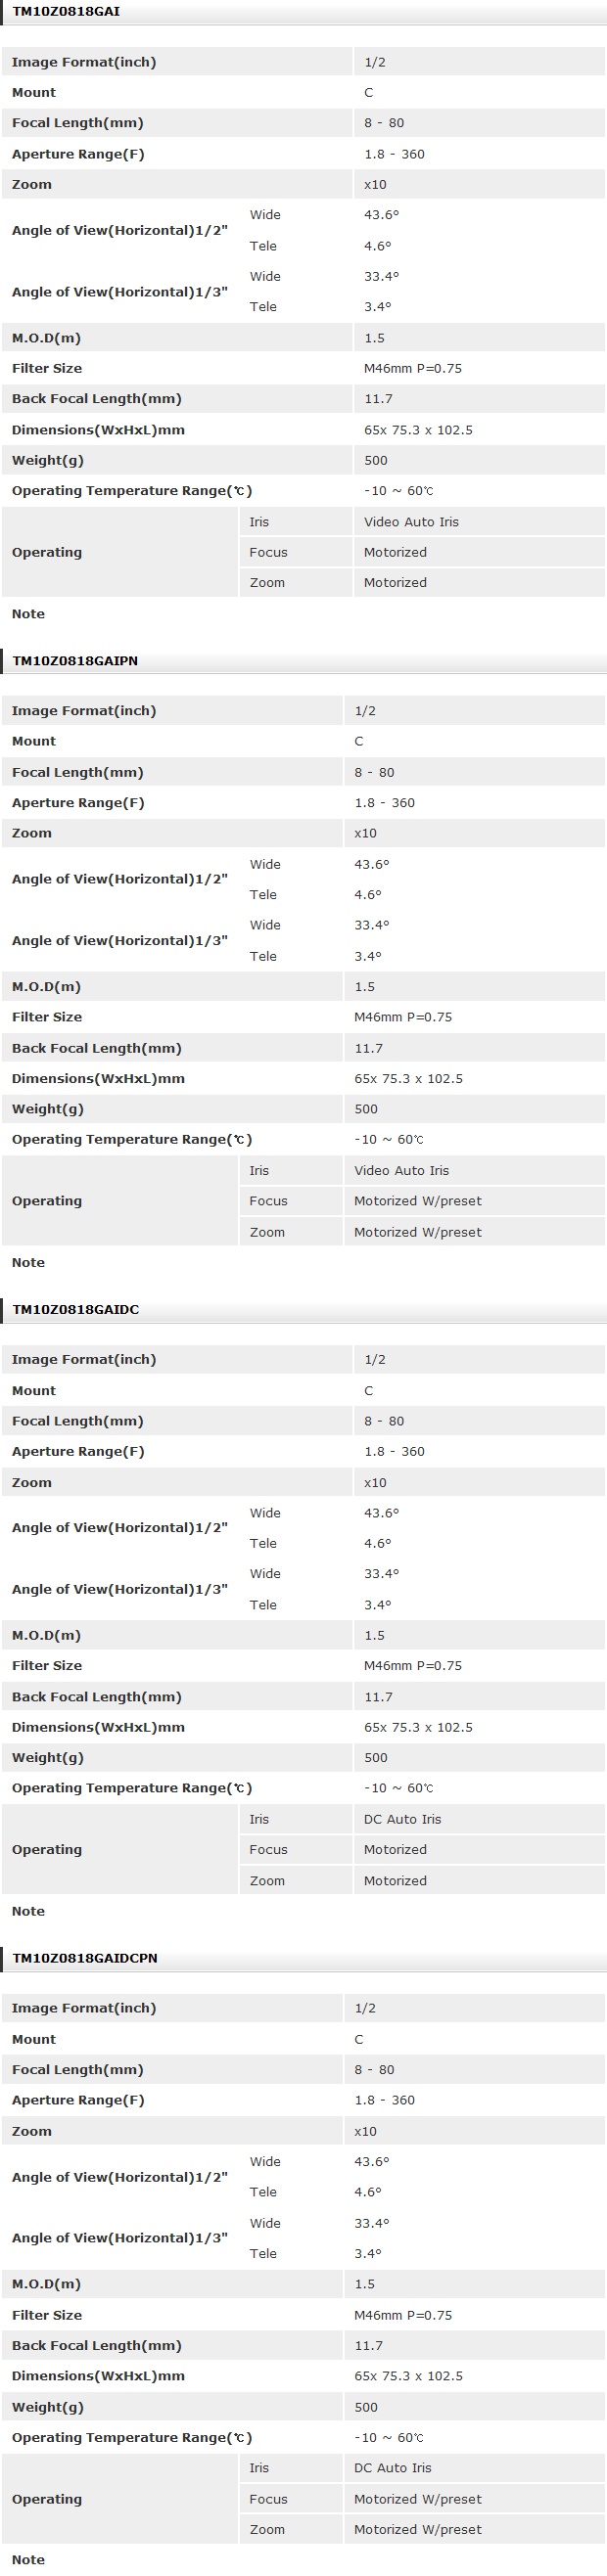Click Dimensions(WxHxL)mm label in TM10Z0818GAIDC table
The width and height of the screenshot is (607, 2576).
(98, 1727)
